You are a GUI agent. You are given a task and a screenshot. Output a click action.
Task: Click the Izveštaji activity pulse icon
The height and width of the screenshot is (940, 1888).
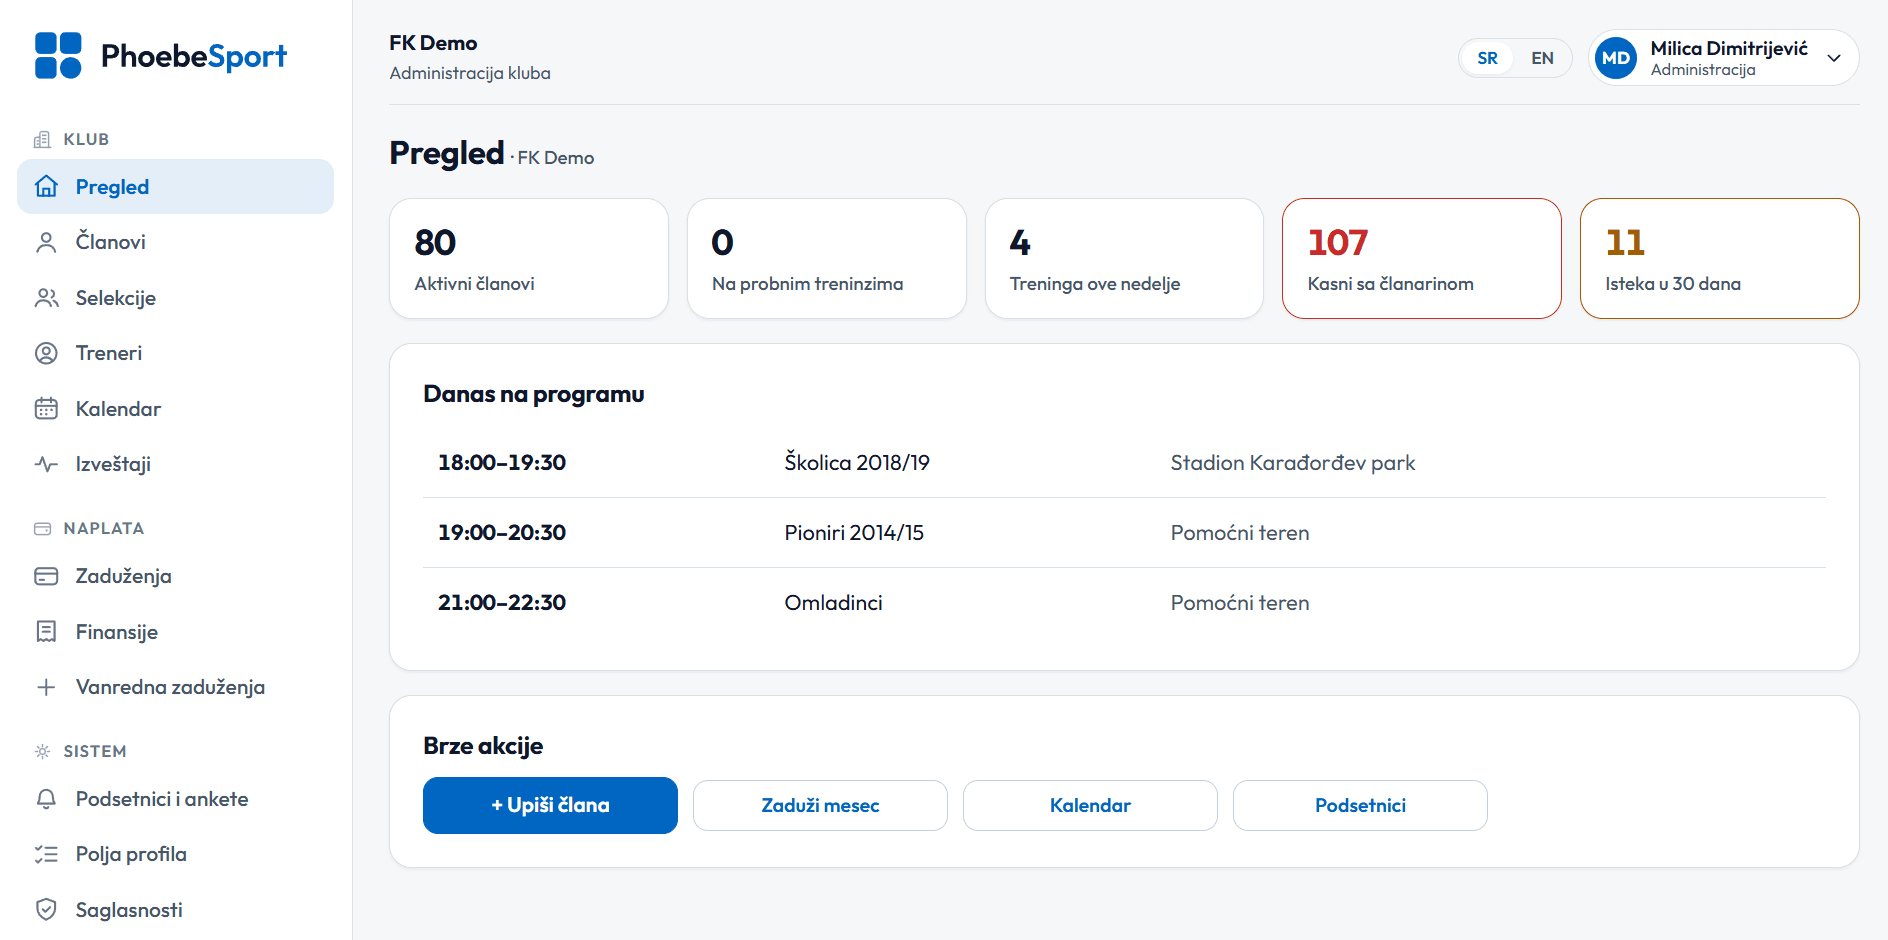click(x=46, y=464)
